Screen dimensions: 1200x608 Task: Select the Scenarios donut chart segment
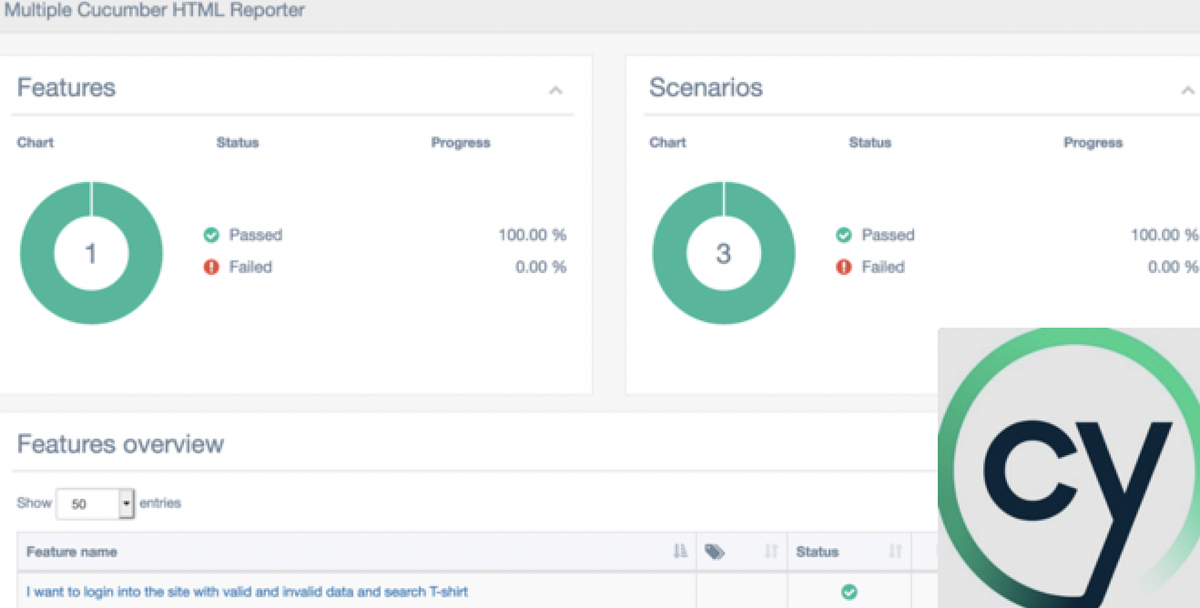723,195
